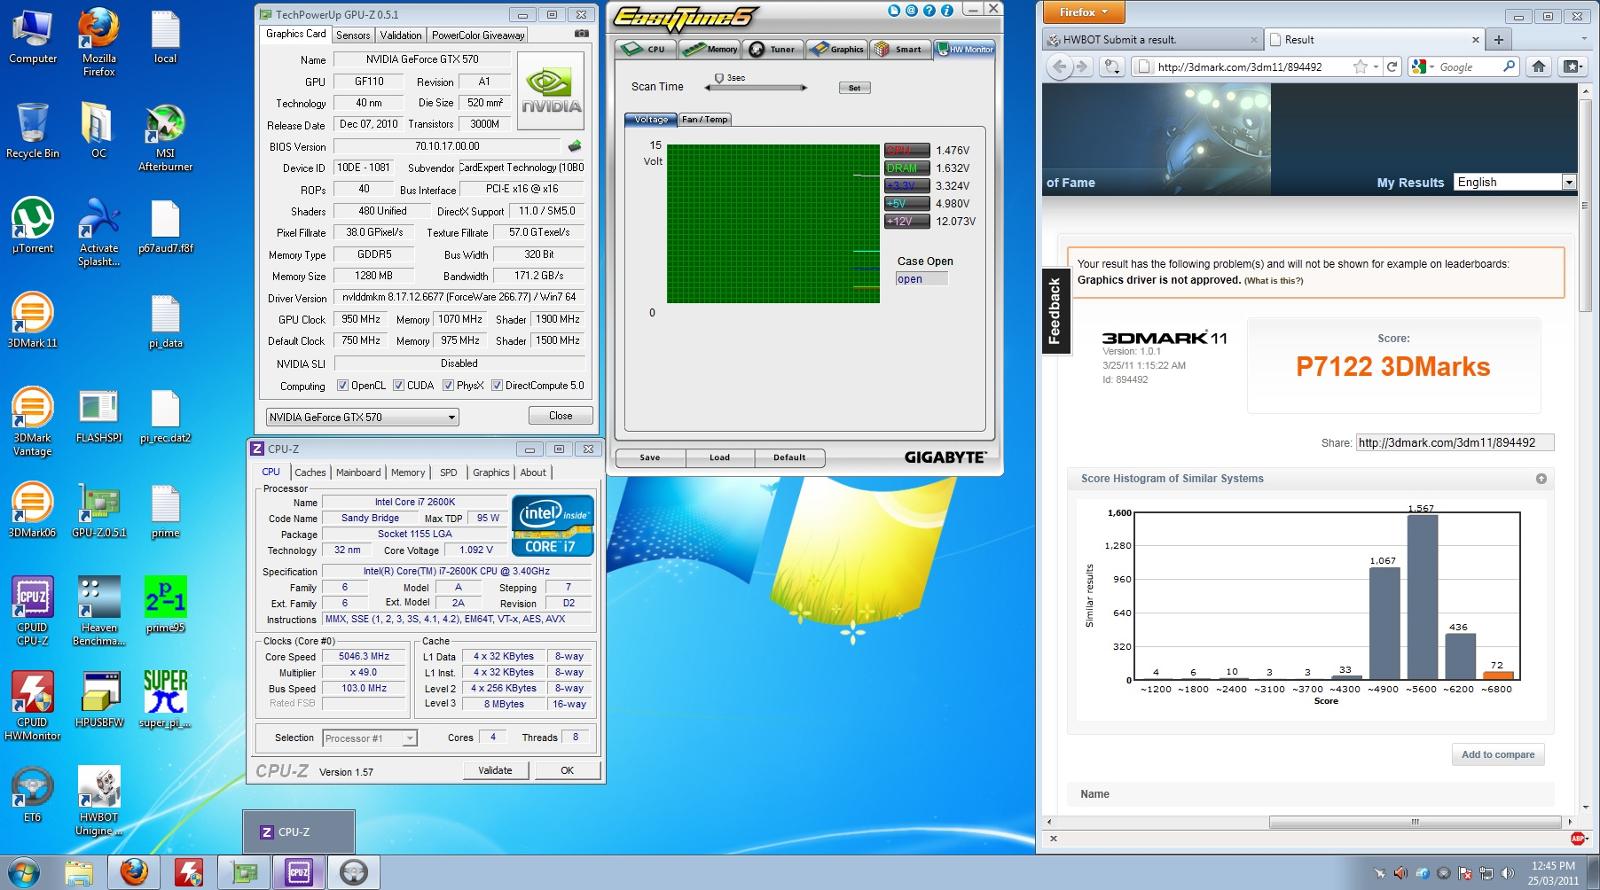Switch to Mainboard tab in CPU-Z
The height and width of the screenshot is (890, 1600).
click(x=358, y=473)
